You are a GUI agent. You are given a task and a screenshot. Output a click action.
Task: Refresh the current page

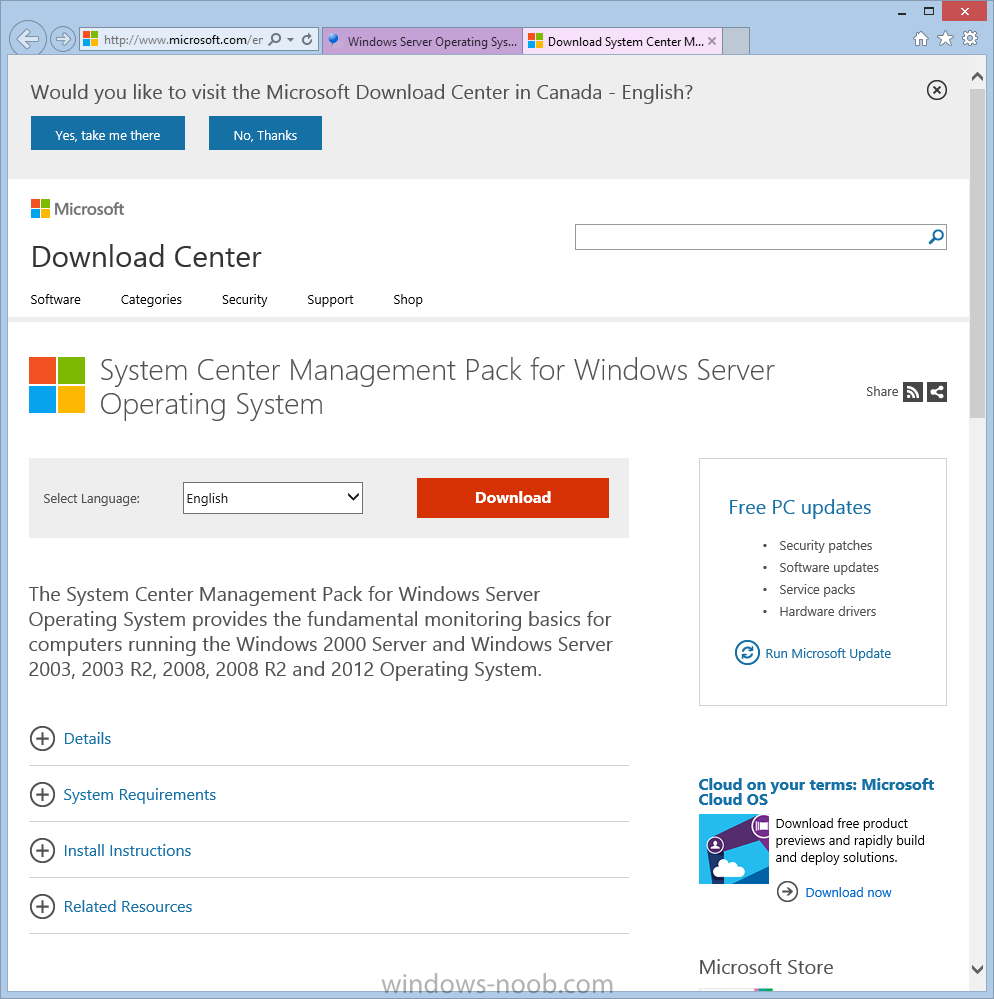[307, 40]
